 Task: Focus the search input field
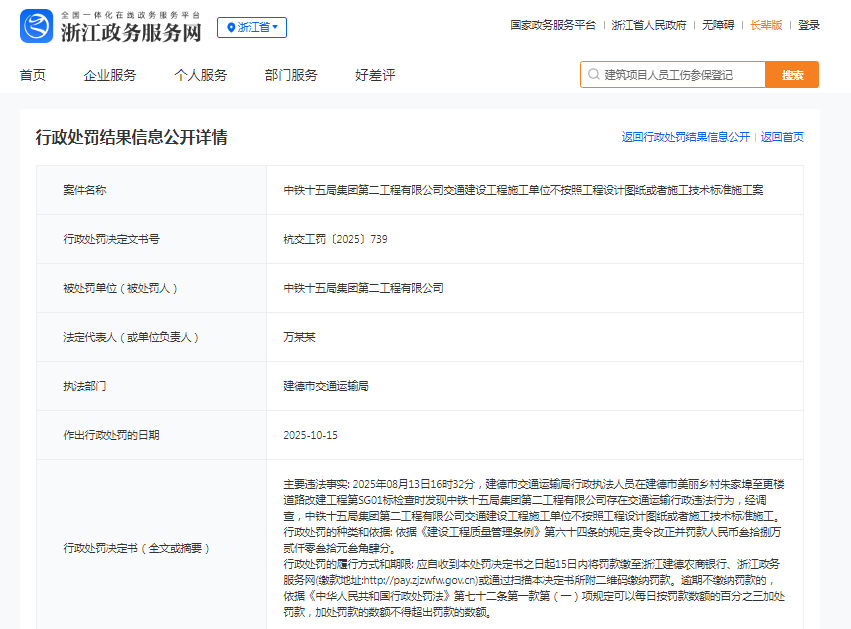pyautogui.click(x=680, y=75)
